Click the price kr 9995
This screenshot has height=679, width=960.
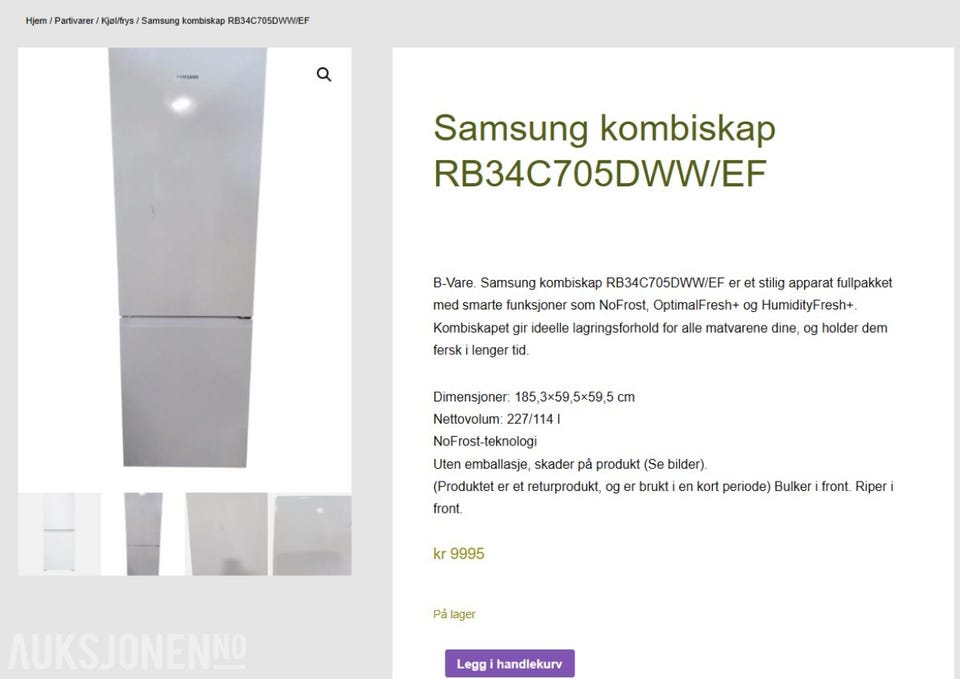(x=459, y=554)
